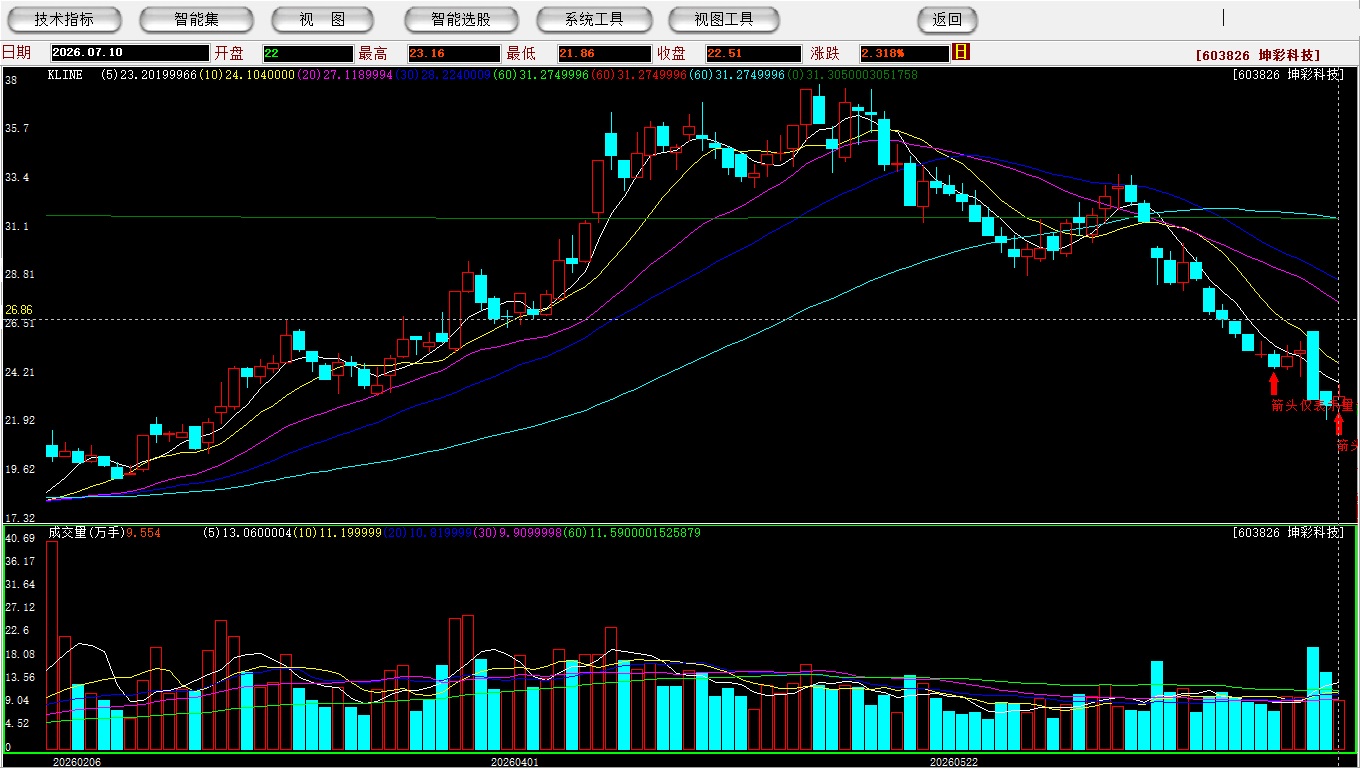This screenshot has height=768, width=1360.
Task: Click the orange 日 period icon
Action: click(x=961, y=52)
